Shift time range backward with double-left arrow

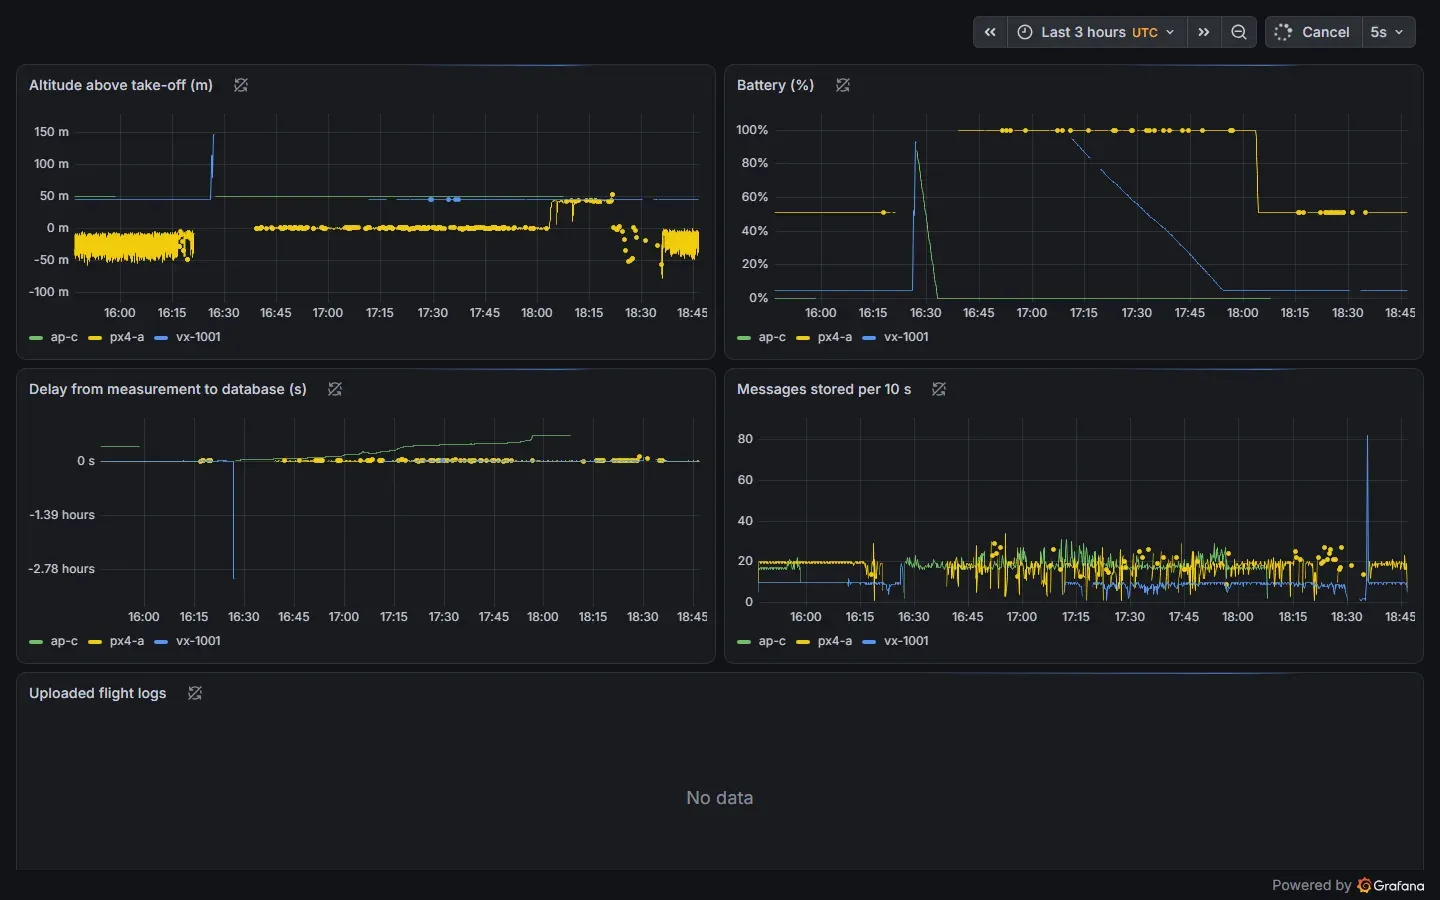point(990,32)
